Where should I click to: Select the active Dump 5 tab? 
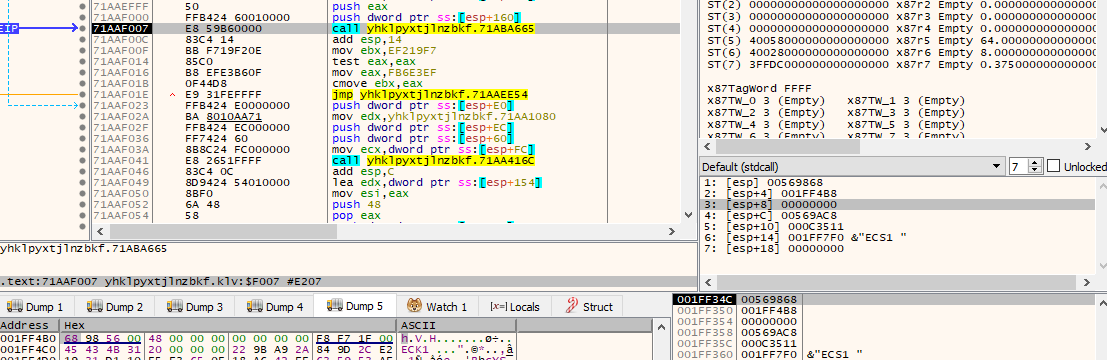click(x=354, y=306)
